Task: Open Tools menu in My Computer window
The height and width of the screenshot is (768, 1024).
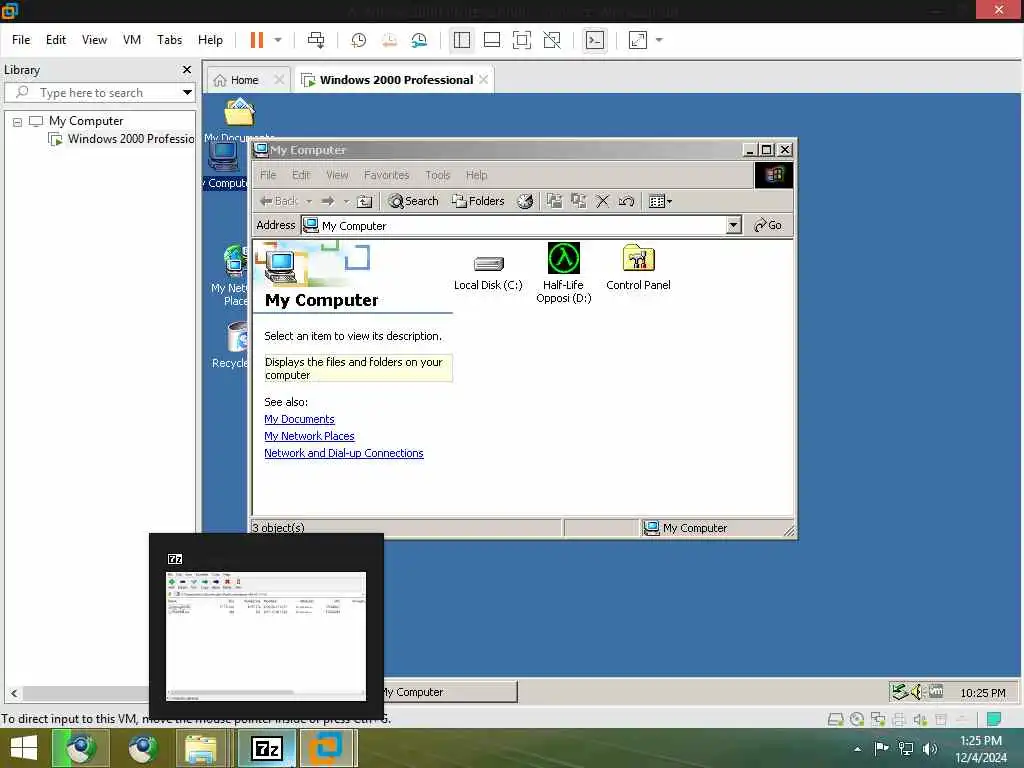Action: [x=438, y=175]
